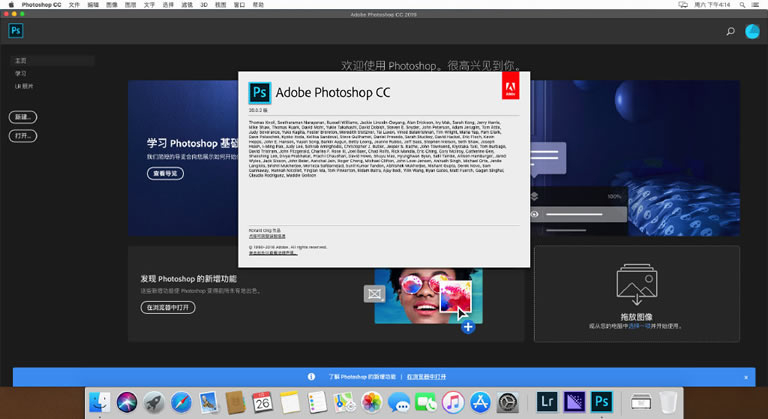Open App Store from the Dock
The width and height of the screenshot is (768, 419).
(x=480, y=402)
